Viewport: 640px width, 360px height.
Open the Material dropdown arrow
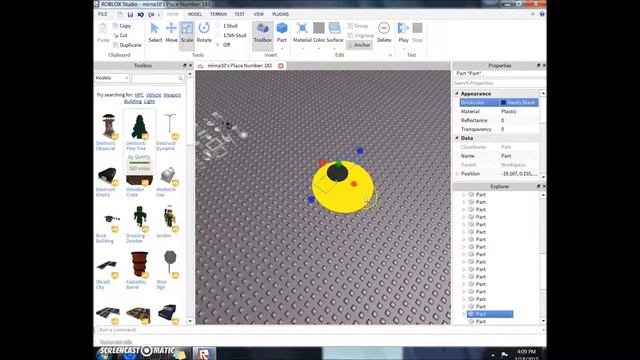tap(302, 49)
